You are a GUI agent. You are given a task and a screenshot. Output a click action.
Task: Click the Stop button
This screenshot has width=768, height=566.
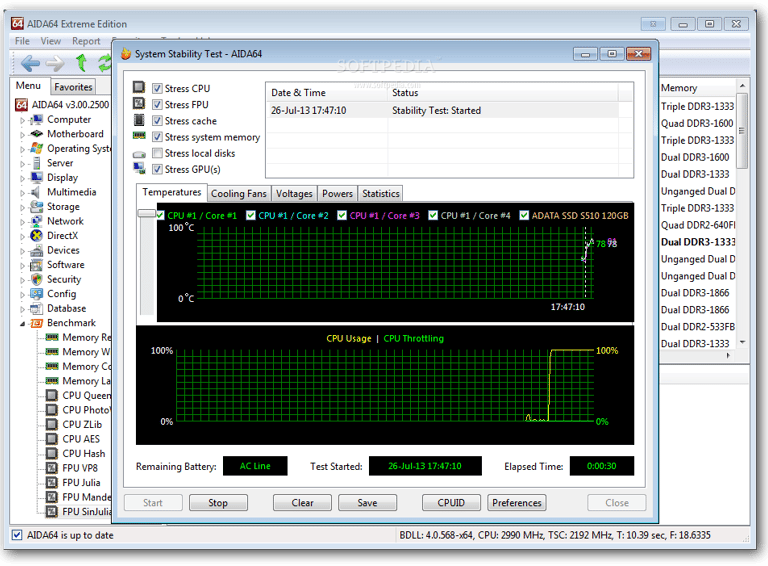tap(218, 503)
